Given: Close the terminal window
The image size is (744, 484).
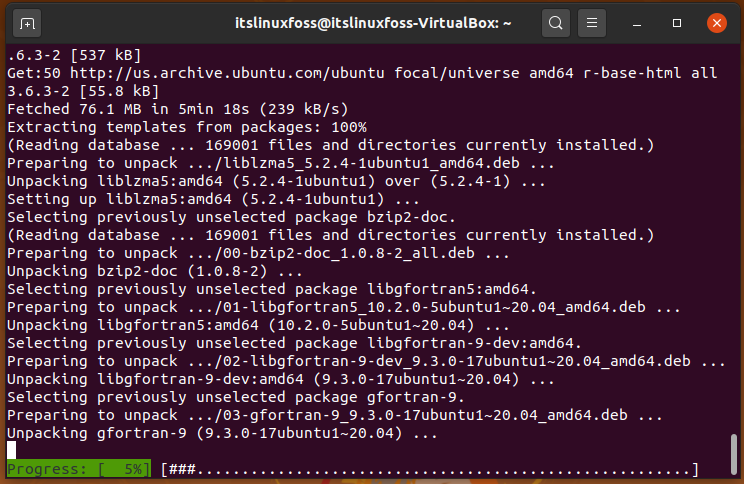Looking at the screenshot, I should [x=716, y=23].
